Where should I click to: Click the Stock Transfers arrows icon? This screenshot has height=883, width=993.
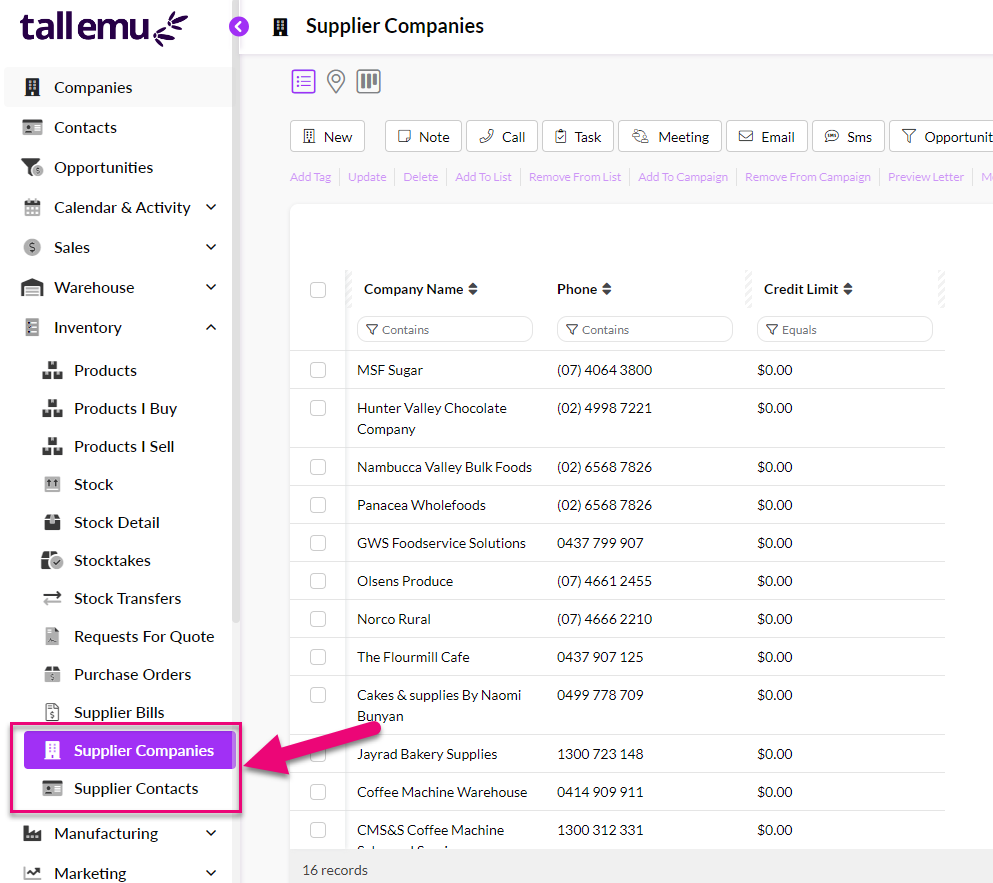pyautogui.click(x=53, y=599)
